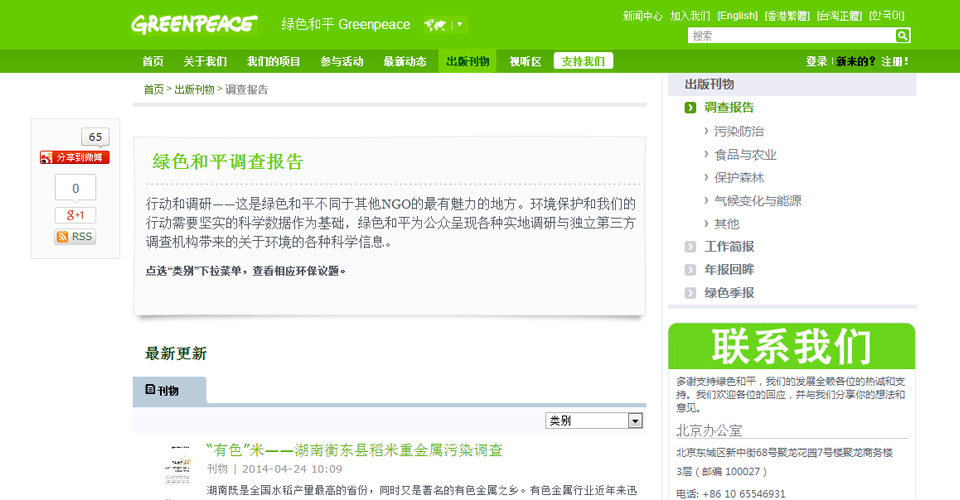Click the 联系我们 contact banner
Image resolution: width=960 pixels, height=500 pixels.
(792, 346)
